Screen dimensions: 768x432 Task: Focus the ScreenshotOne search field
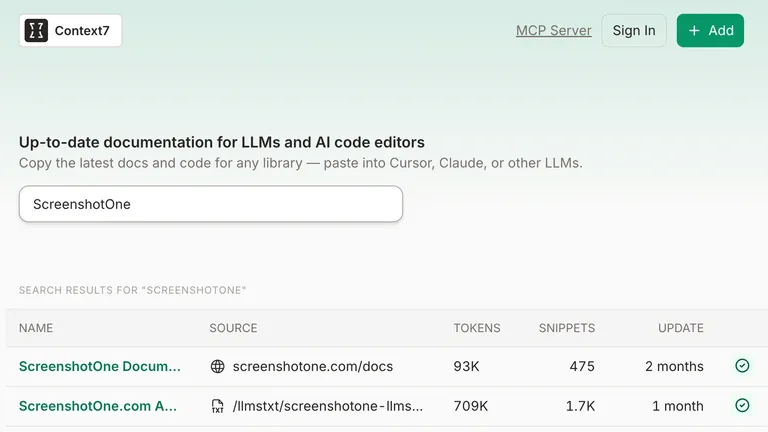(x=211, y=204)
